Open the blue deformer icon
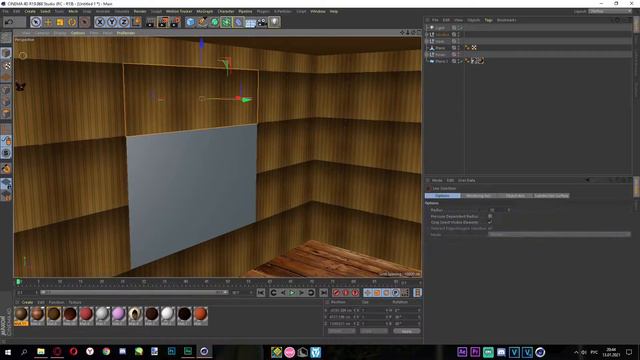This screenshot has width=640, height=360. pos(238,22)
